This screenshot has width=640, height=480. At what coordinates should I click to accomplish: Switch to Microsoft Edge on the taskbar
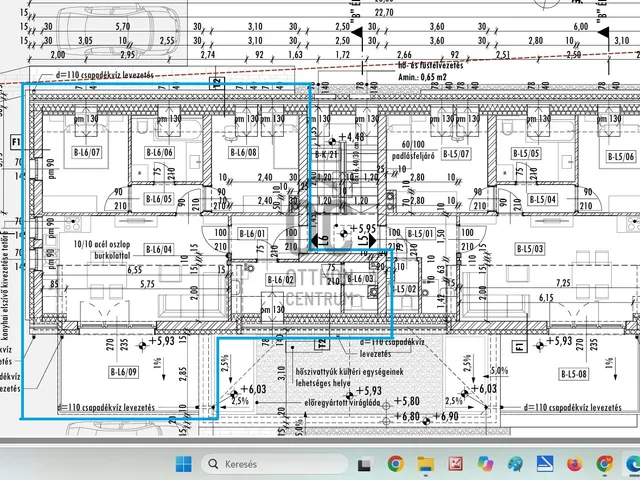coord(633,464)
